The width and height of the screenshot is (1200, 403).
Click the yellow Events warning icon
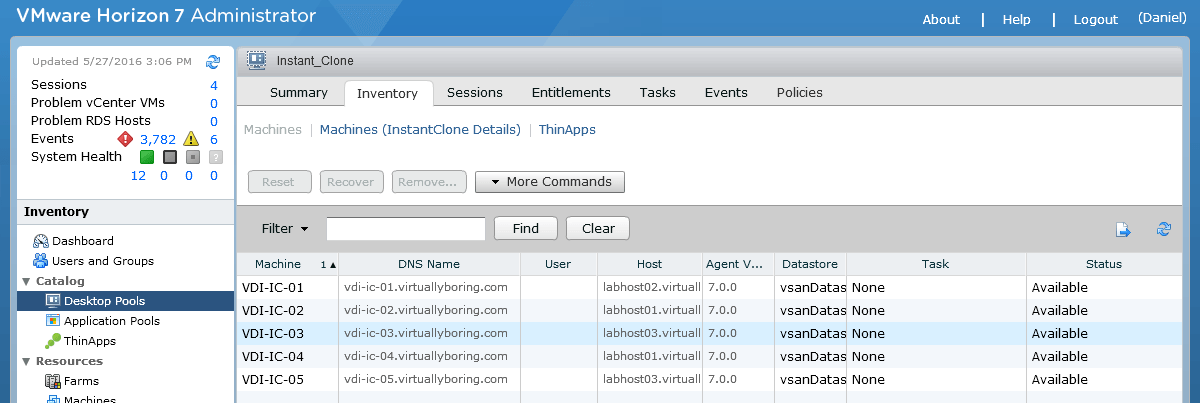point(192,139)
